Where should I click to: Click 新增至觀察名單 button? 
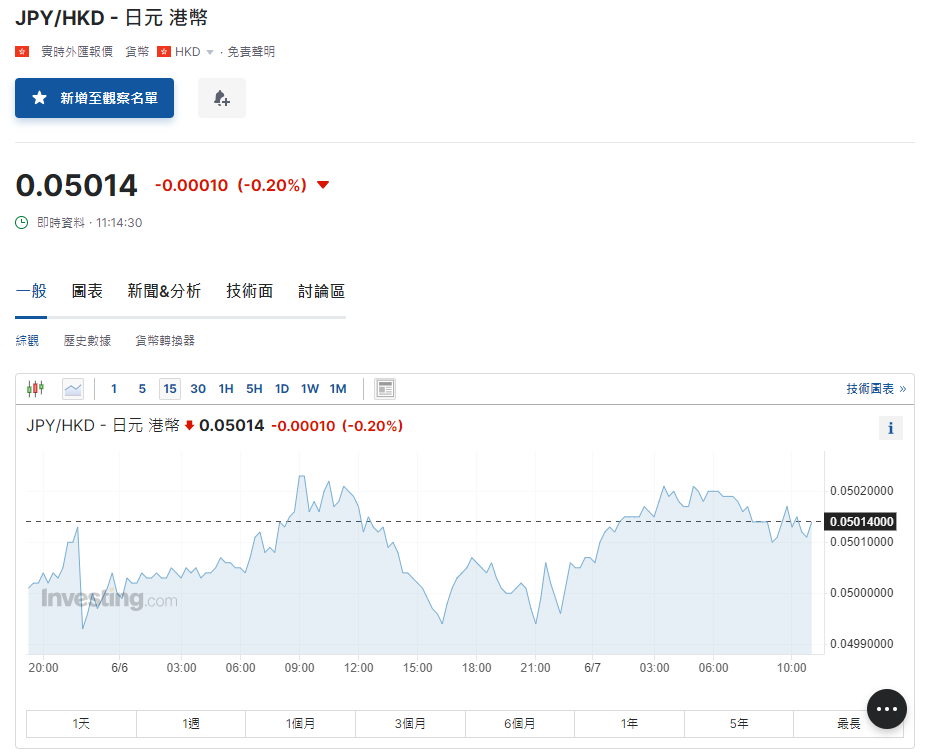coord(94,98)
